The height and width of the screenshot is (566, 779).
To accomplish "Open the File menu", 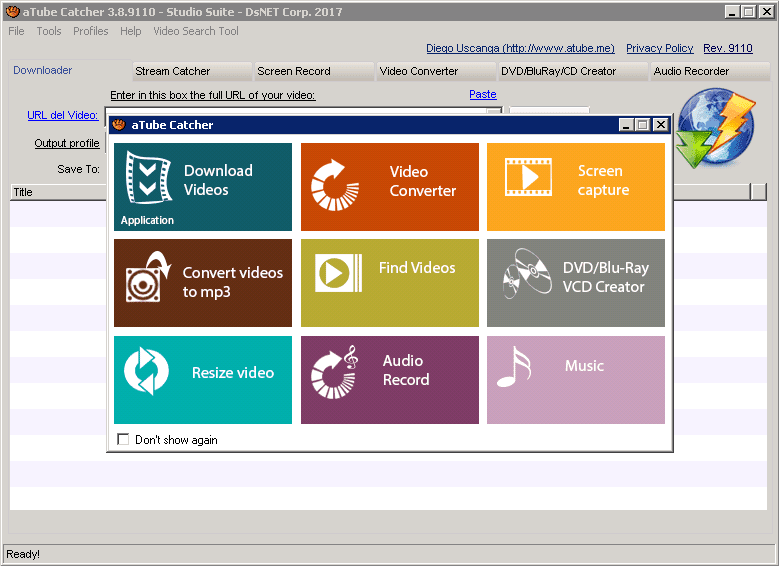I will click(16, 31).
